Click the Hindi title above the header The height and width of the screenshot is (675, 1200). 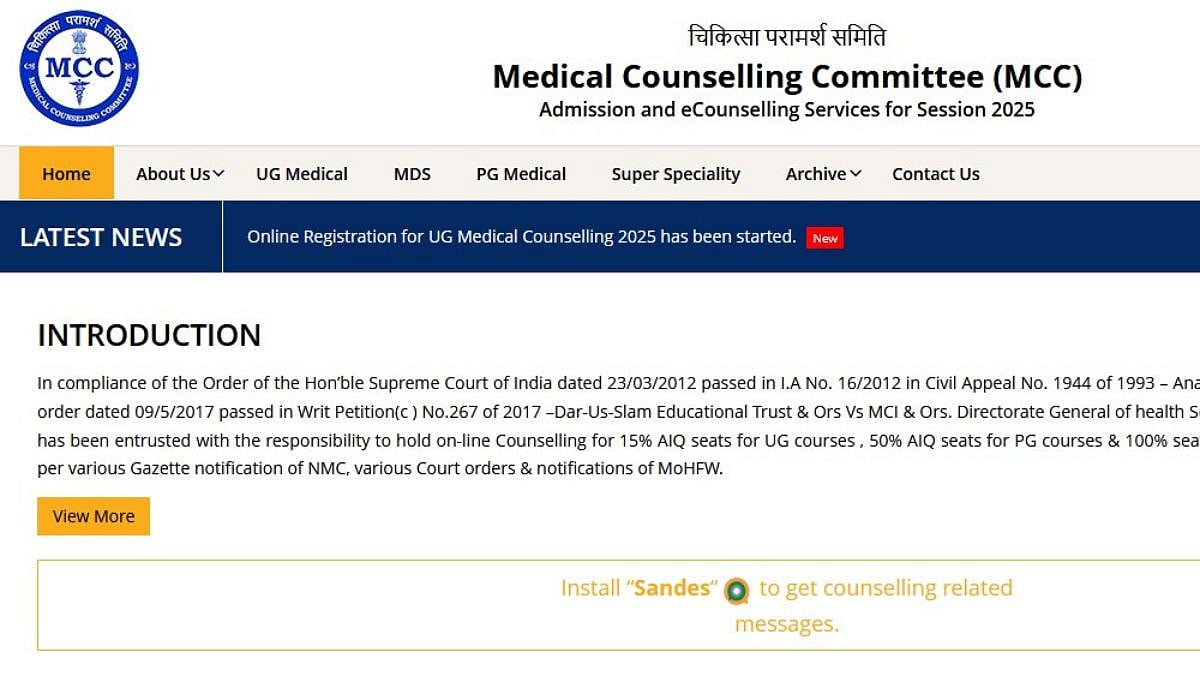click(787, 37)
